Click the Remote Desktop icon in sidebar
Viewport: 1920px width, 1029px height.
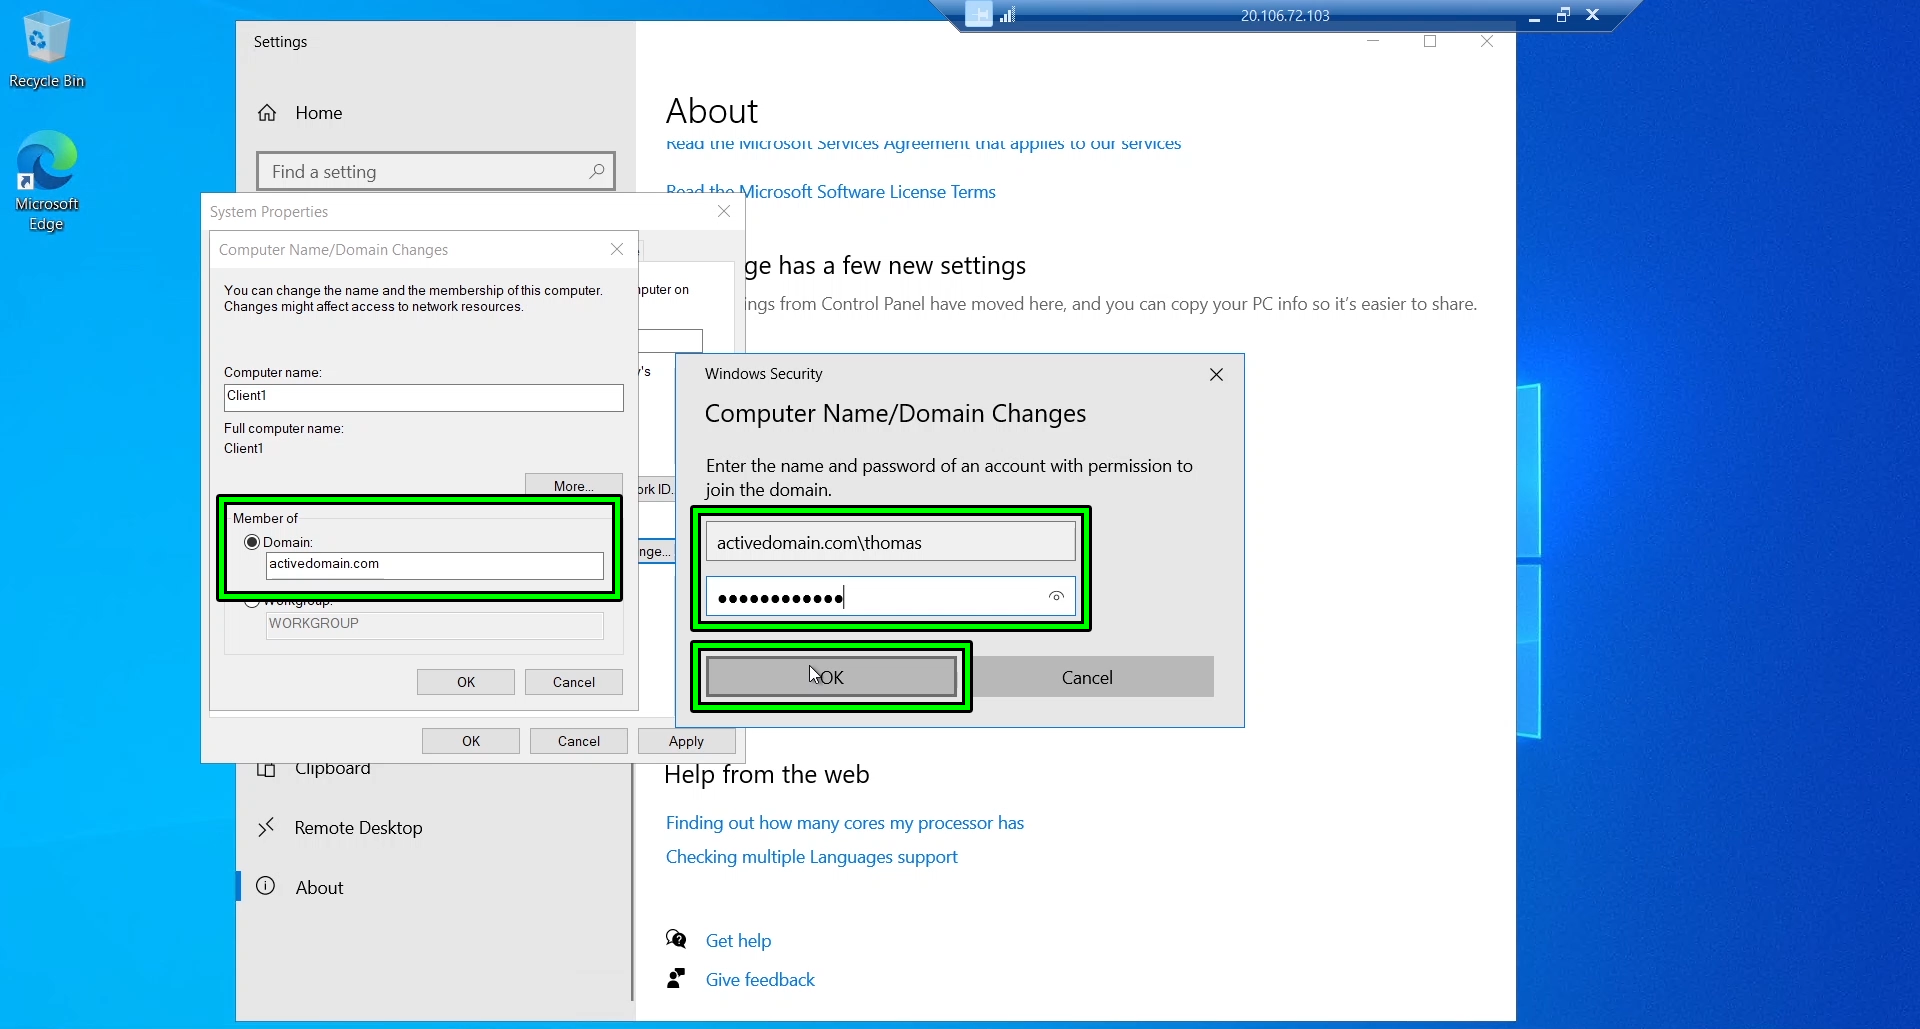click(x=266, y=827)
